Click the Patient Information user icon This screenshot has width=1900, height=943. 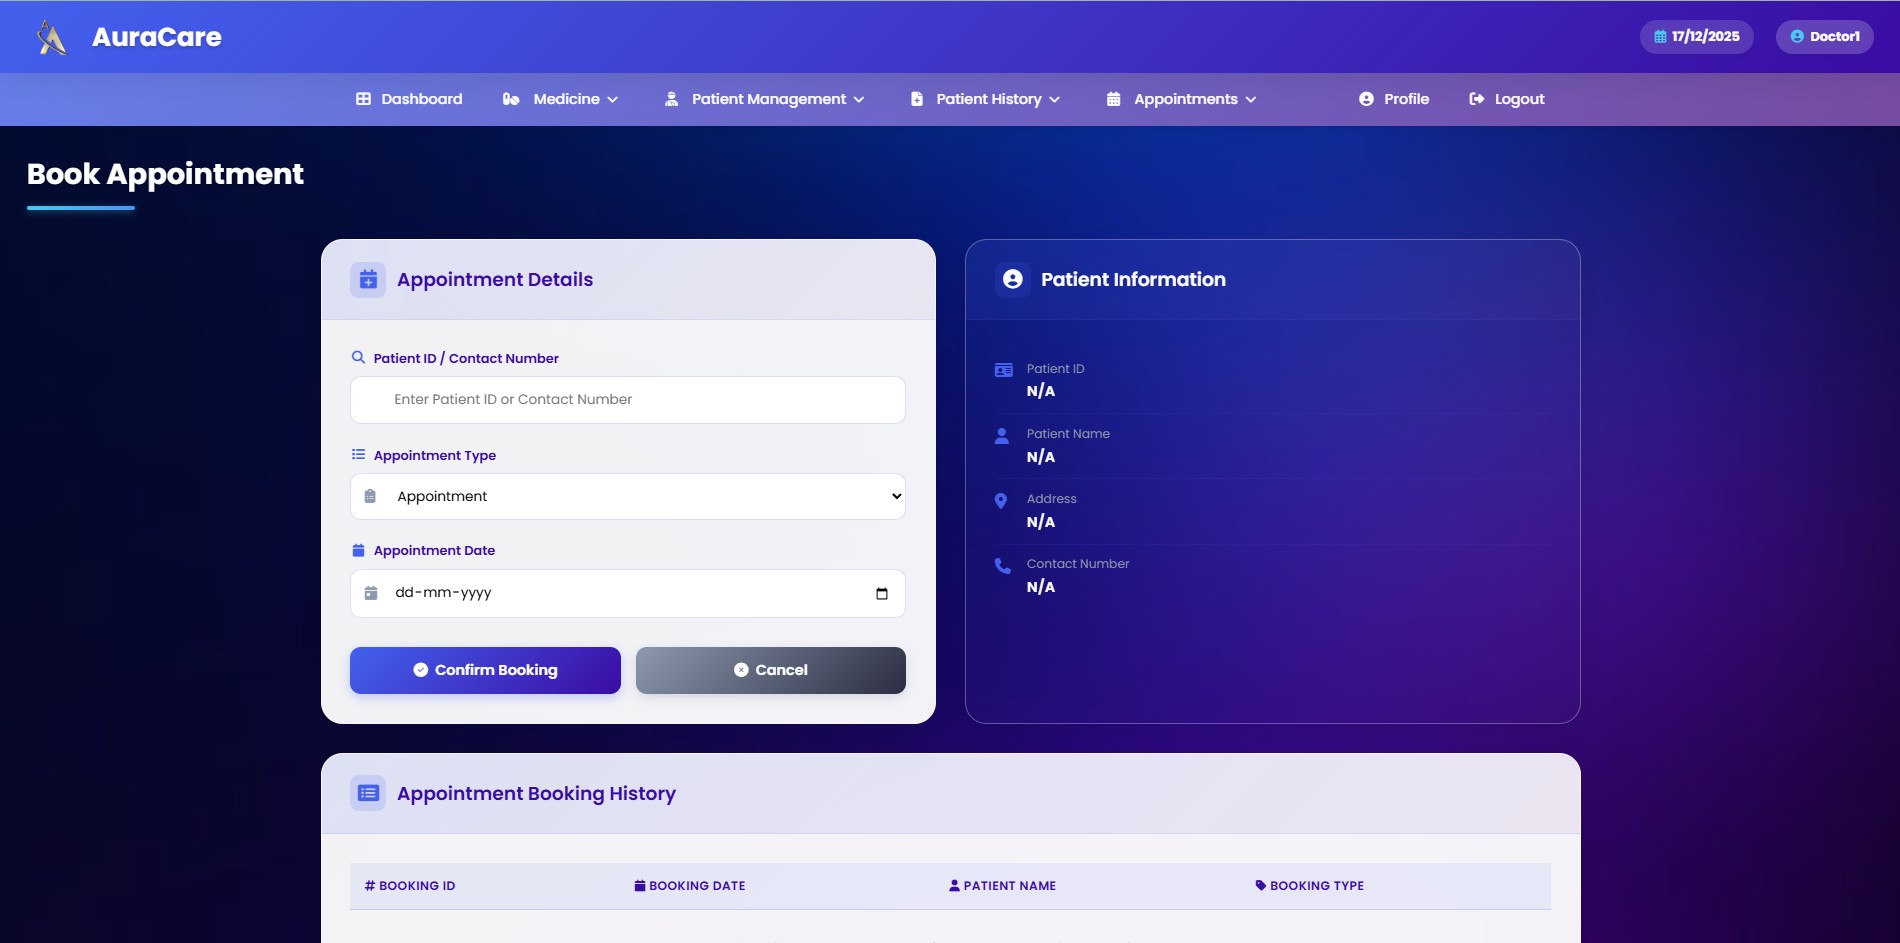[1012, 280]
